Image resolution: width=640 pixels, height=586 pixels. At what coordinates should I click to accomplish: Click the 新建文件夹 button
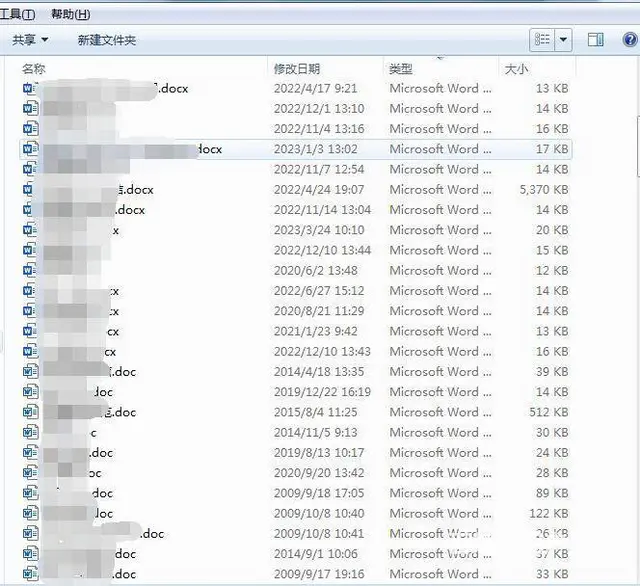point(107,40)
